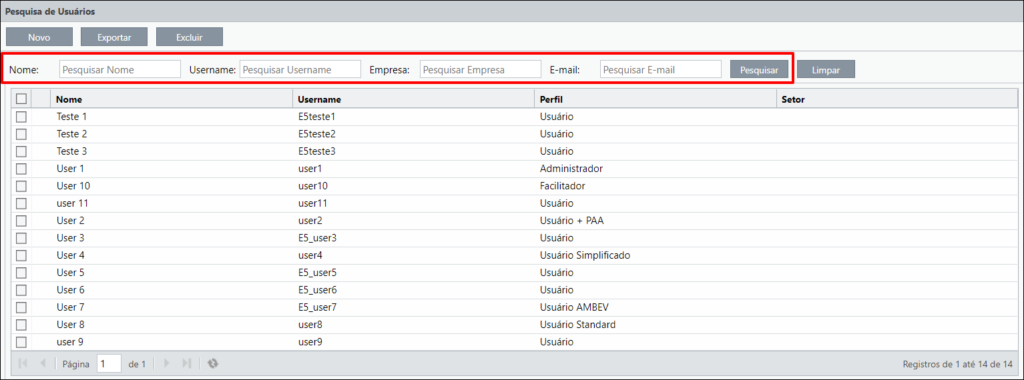Tick the checkbox for user 11
1024x380 pixels.
22,203
